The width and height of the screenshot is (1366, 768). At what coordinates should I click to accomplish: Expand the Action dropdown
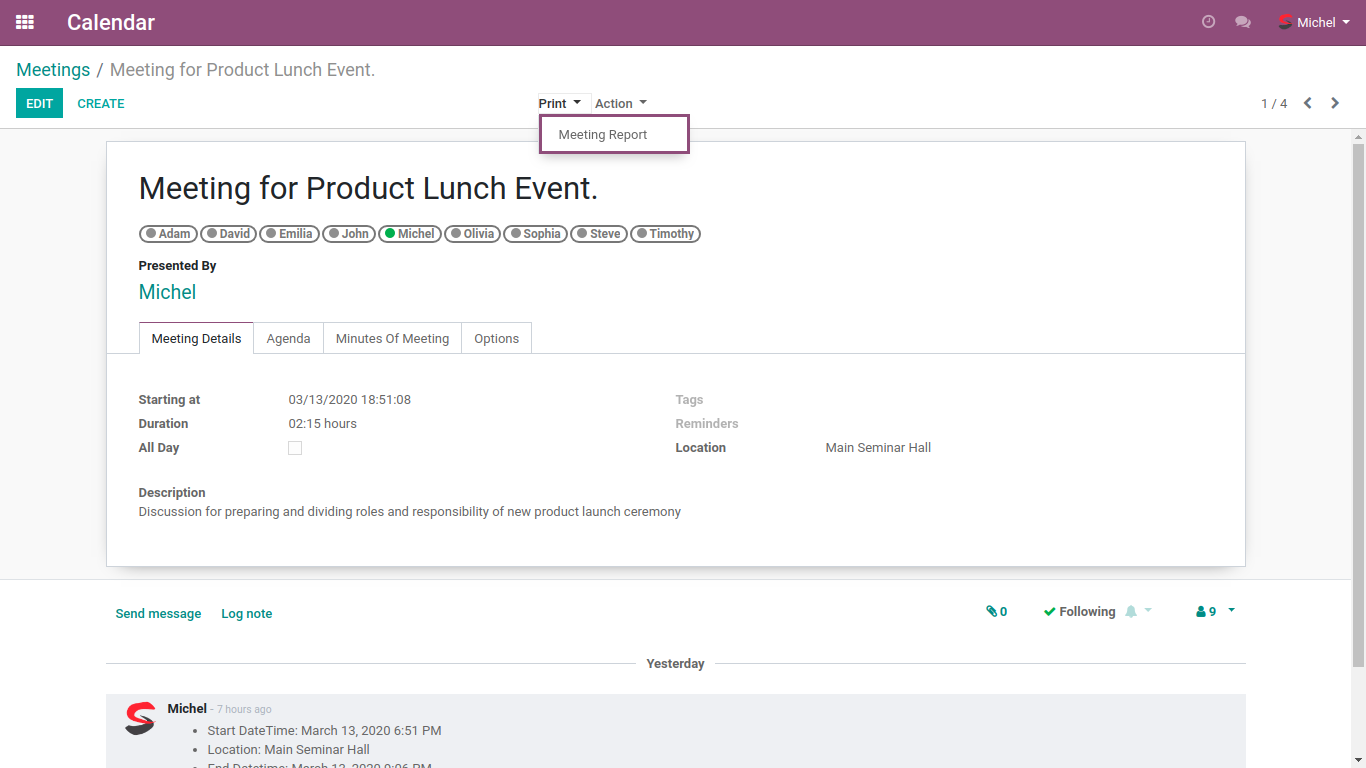click(620, 103)
